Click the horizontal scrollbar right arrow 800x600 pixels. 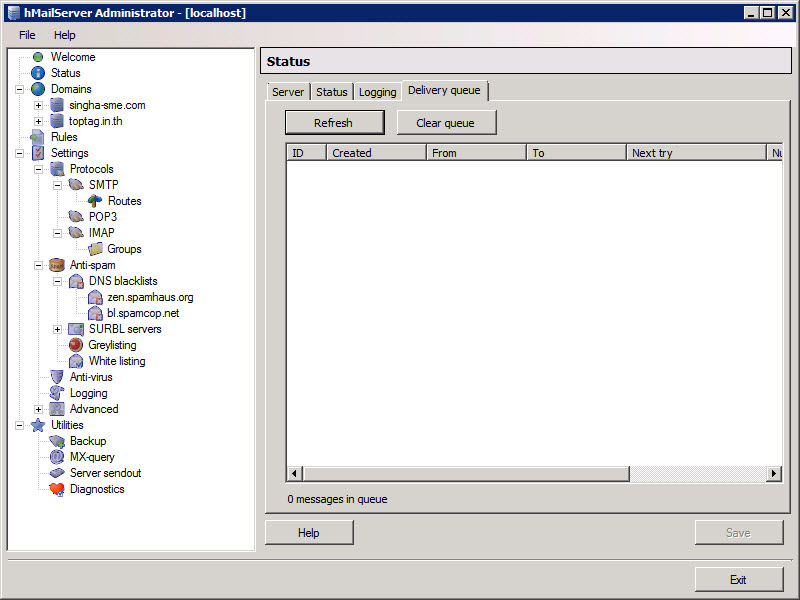coord(773,473)
